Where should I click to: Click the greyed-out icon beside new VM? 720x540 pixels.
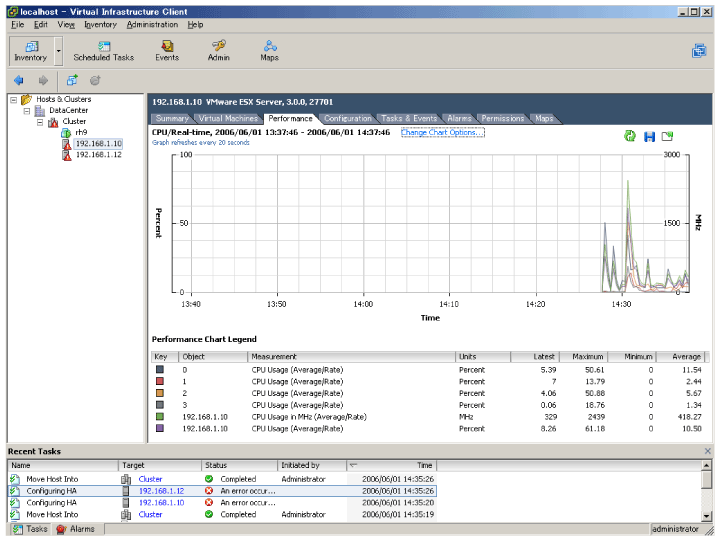95,80
